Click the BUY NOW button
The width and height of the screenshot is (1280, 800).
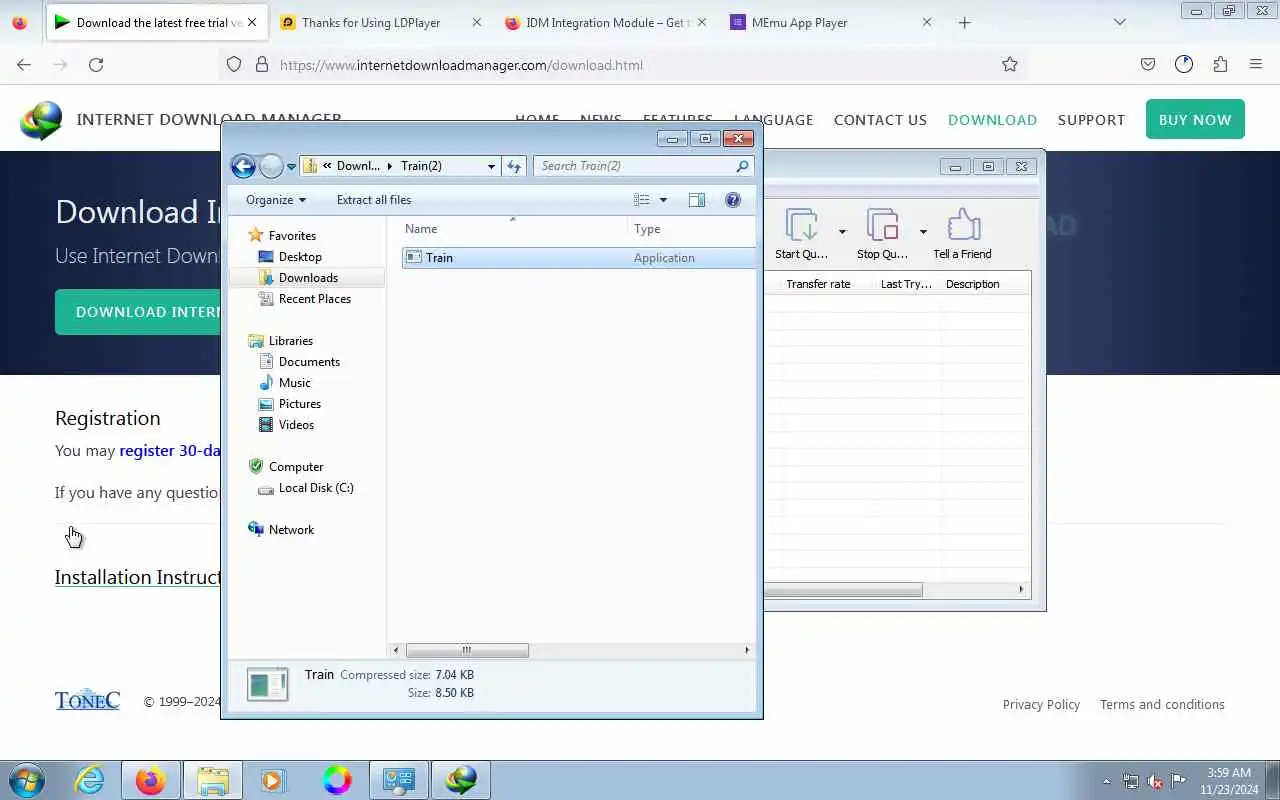(1195, 119)
